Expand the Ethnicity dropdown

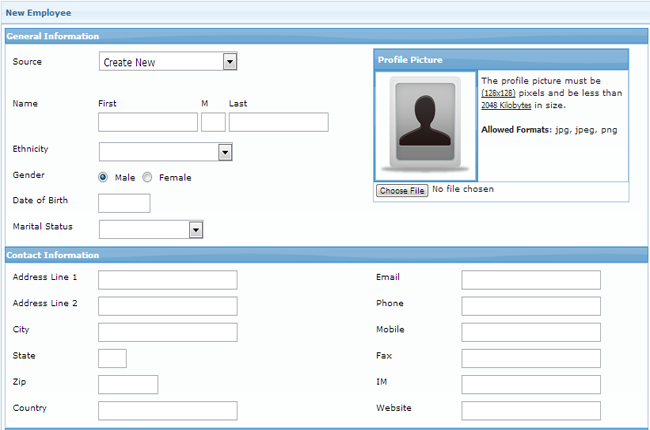click(166, 152)
